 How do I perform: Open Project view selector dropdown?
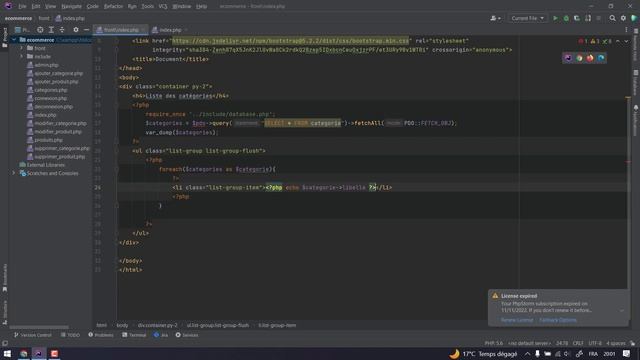pos(22,30)
